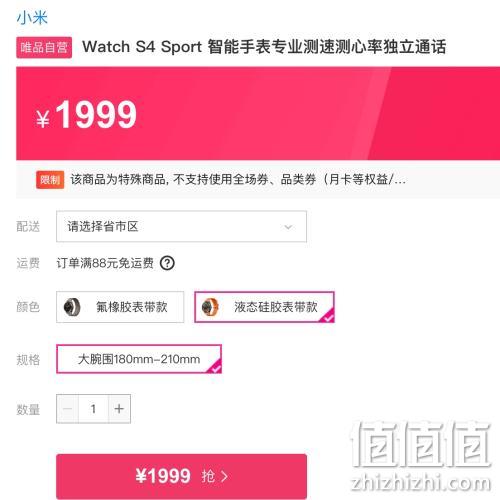
Task: Open the 请选择省市区 delivery dropdown
Action: [x=181, y=226]
